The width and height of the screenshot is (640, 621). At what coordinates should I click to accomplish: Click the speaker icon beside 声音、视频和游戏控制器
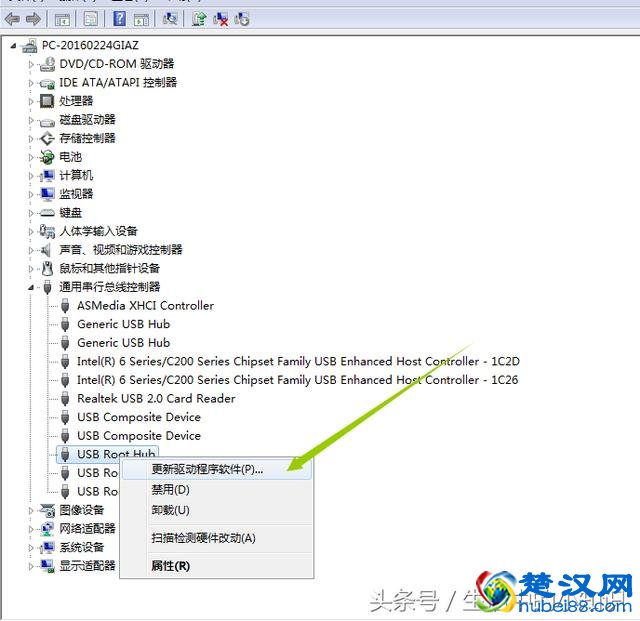46,250
